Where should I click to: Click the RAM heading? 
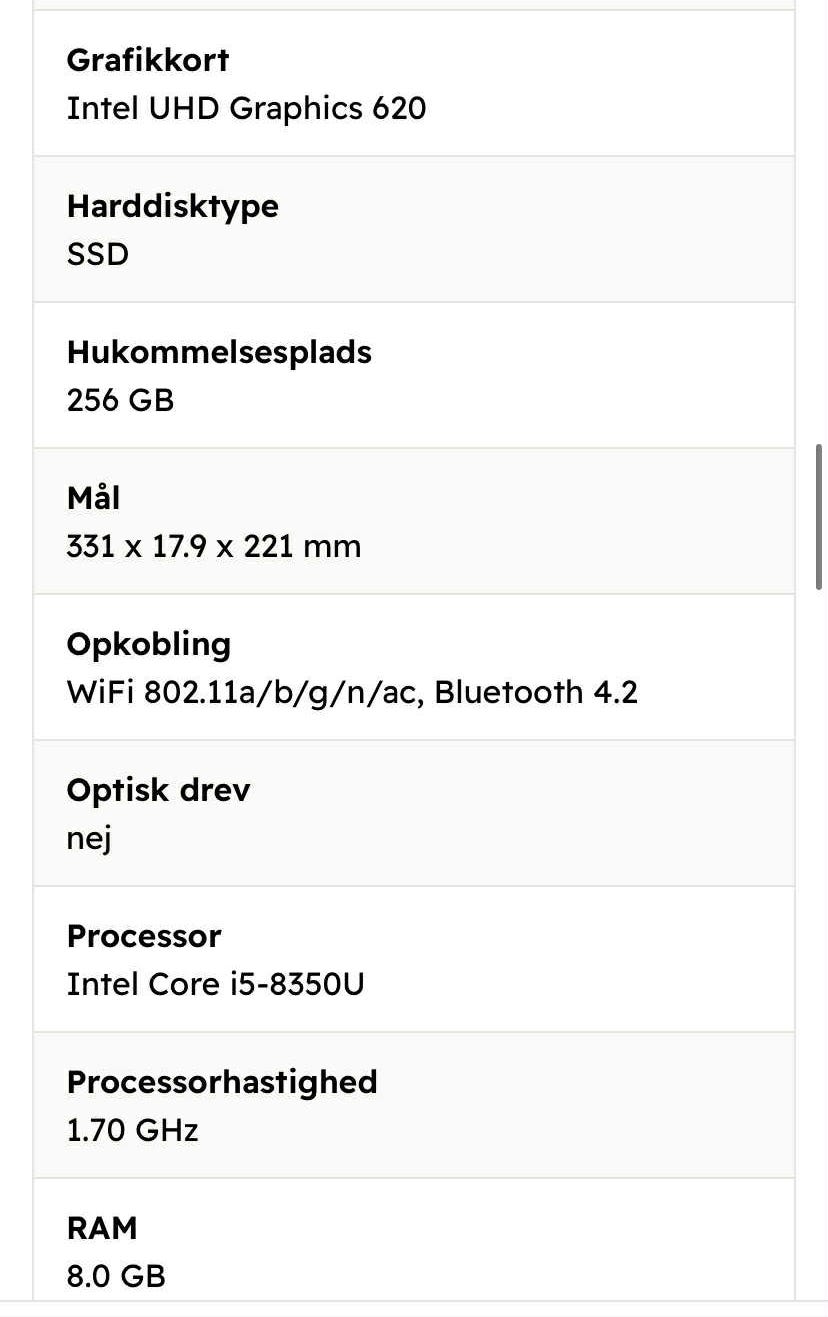(x=102, y=1228)
